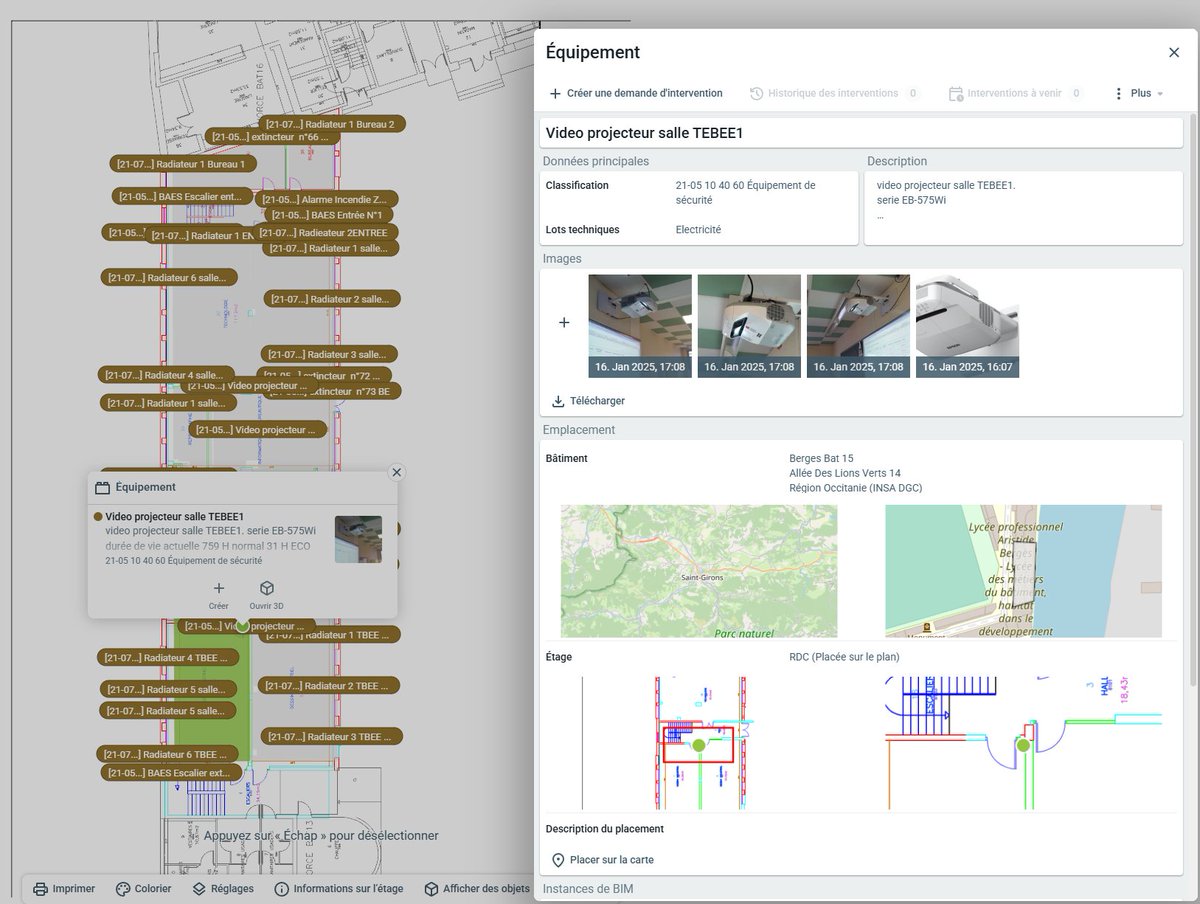Expand the Plus dropdown menu
This screenshot has width=1200, height=904.
(1139, 93)
